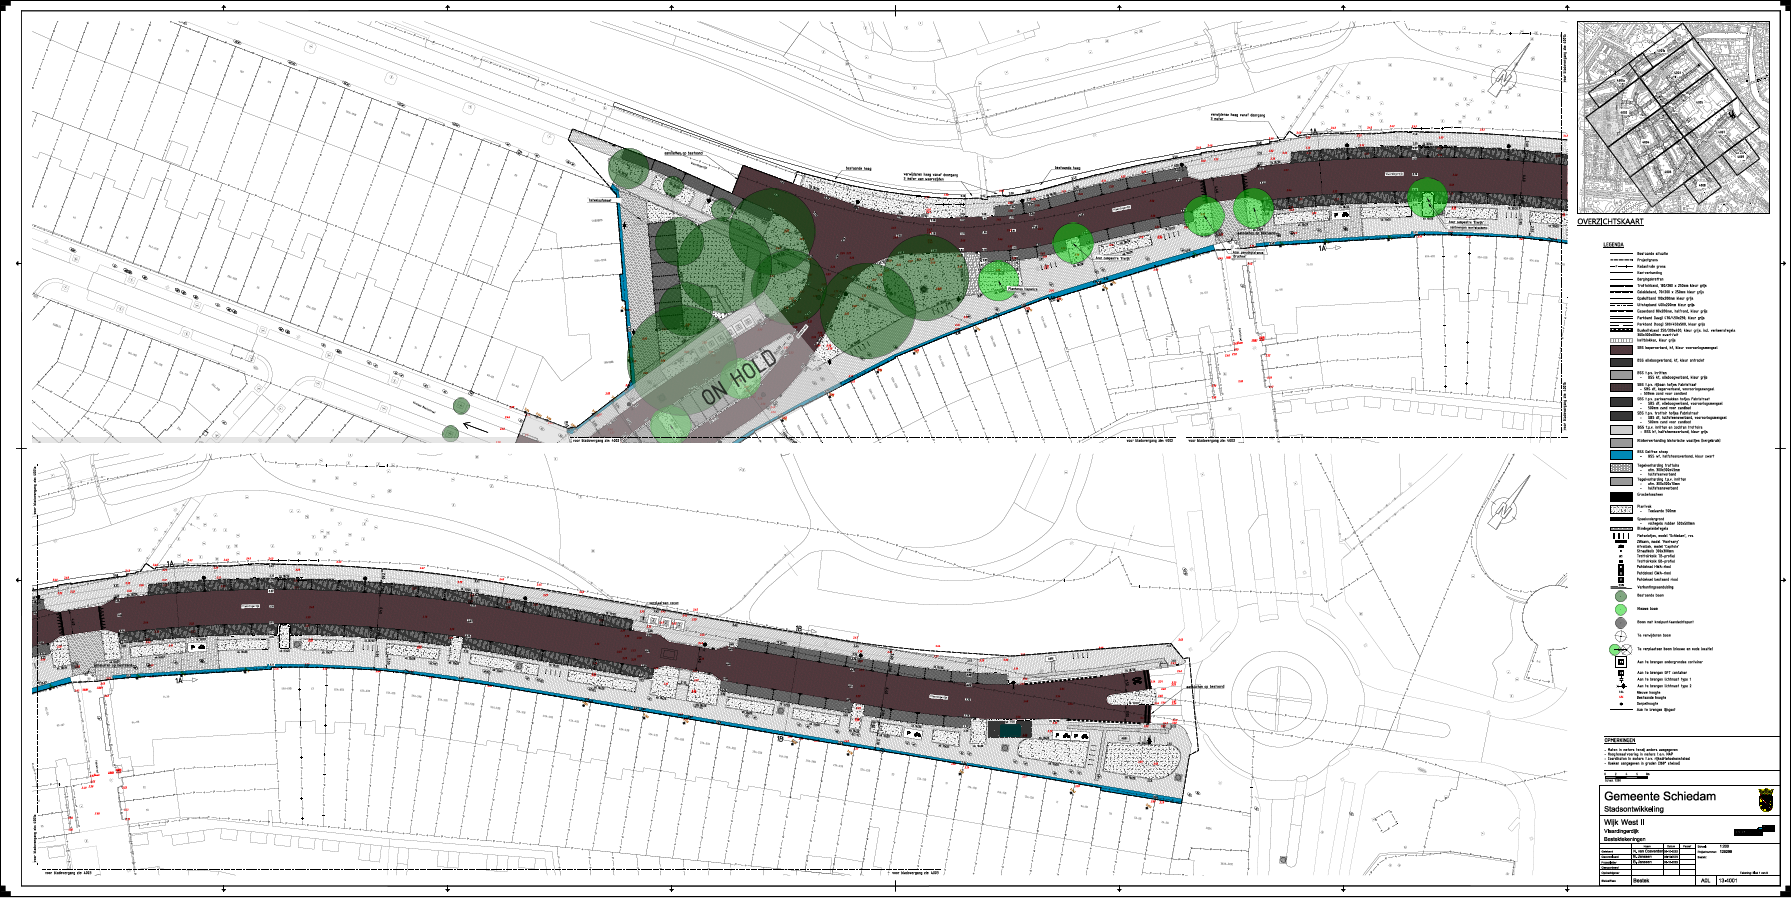Click the underground container square legend symbol
The height and width of the screenshot is (898, 1792).
pyautogui.click(x=1621, y=662)
